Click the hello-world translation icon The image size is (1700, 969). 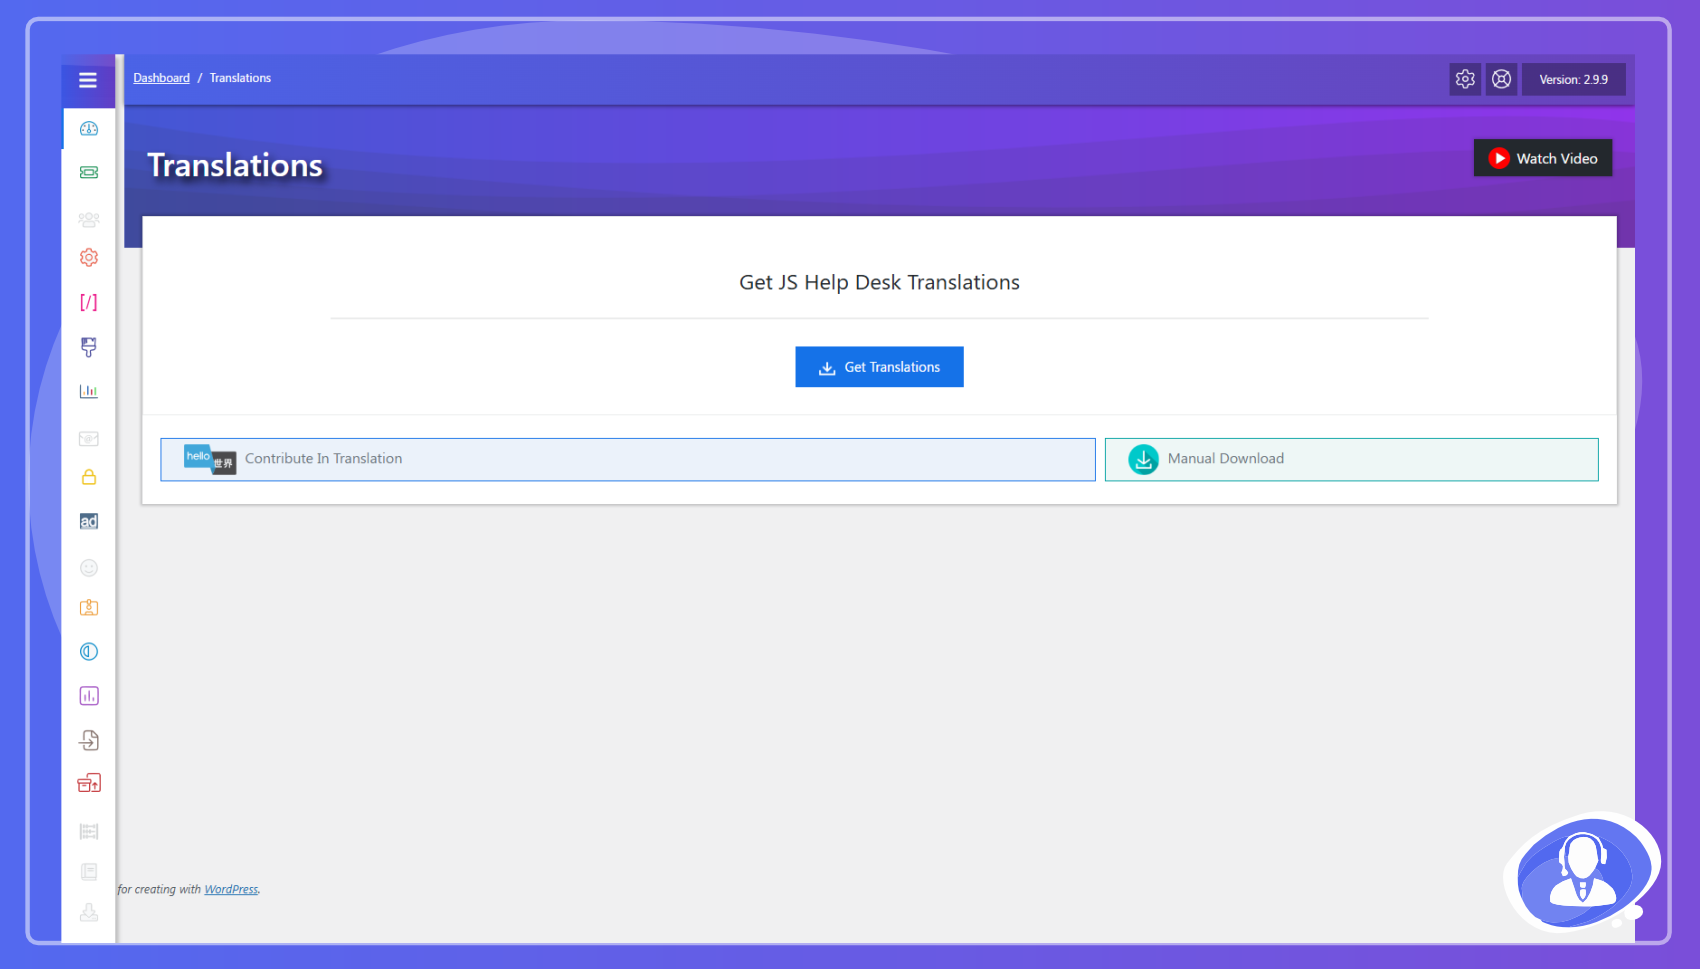point(210,459)
